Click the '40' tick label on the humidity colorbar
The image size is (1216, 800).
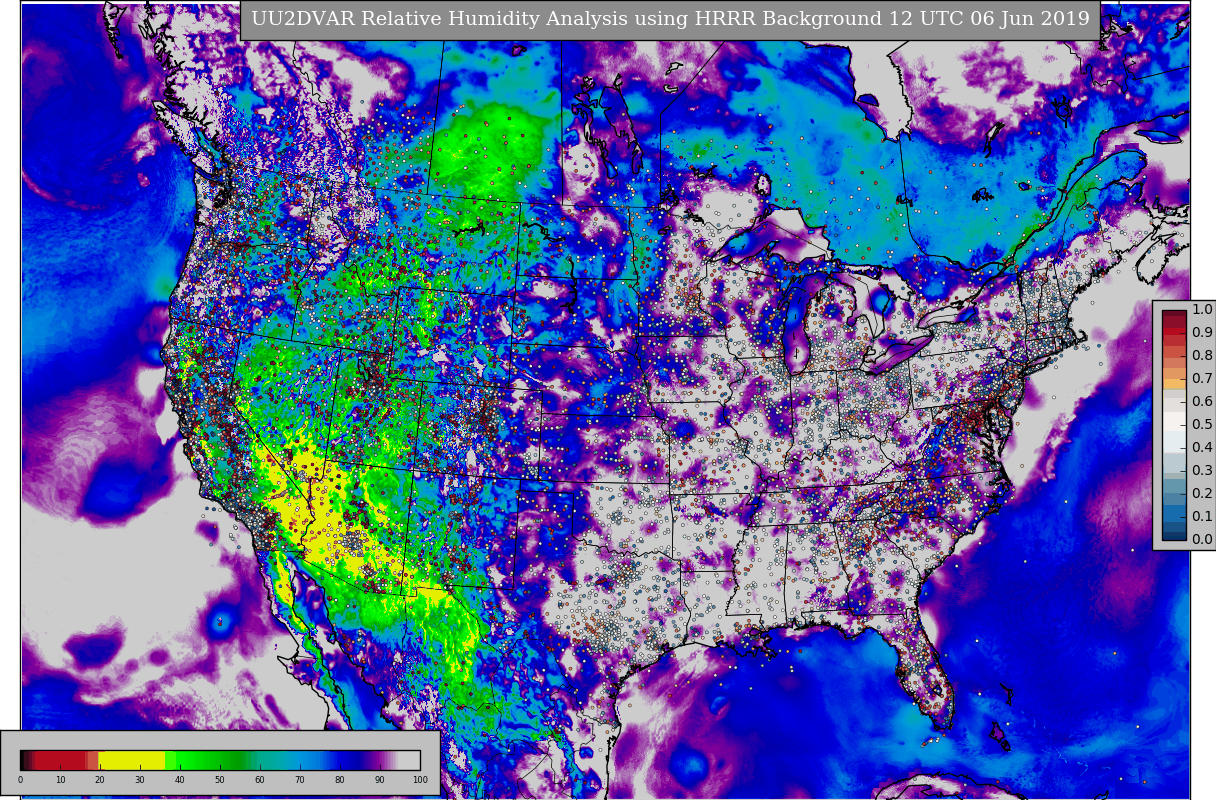pos(180,779)
